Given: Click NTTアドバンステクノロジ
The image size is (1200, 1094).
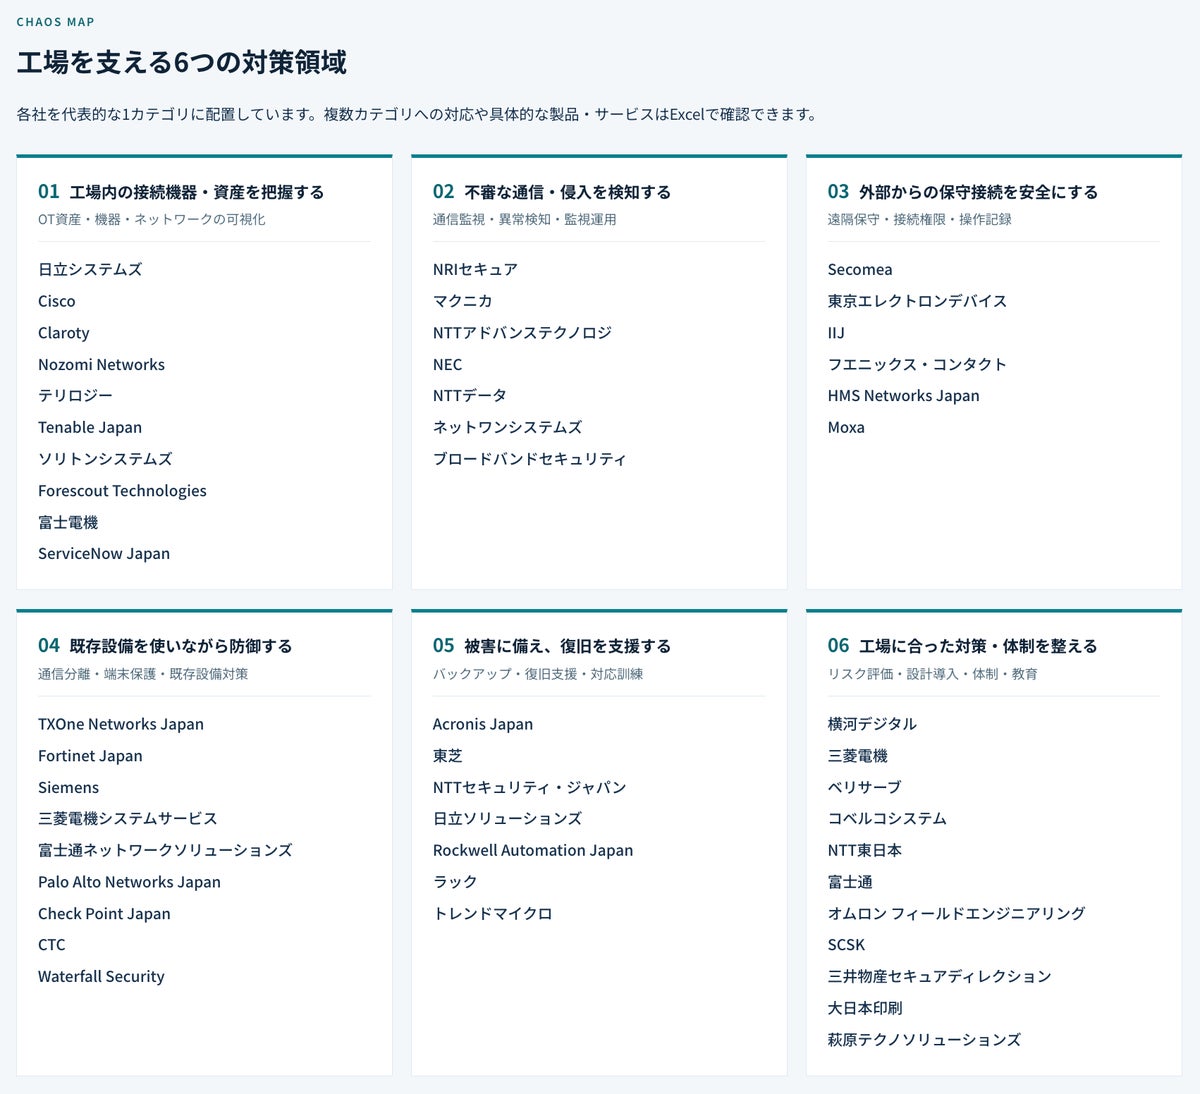Looking at the screenshot, I should pyautogui.click(x=522, y=333).
